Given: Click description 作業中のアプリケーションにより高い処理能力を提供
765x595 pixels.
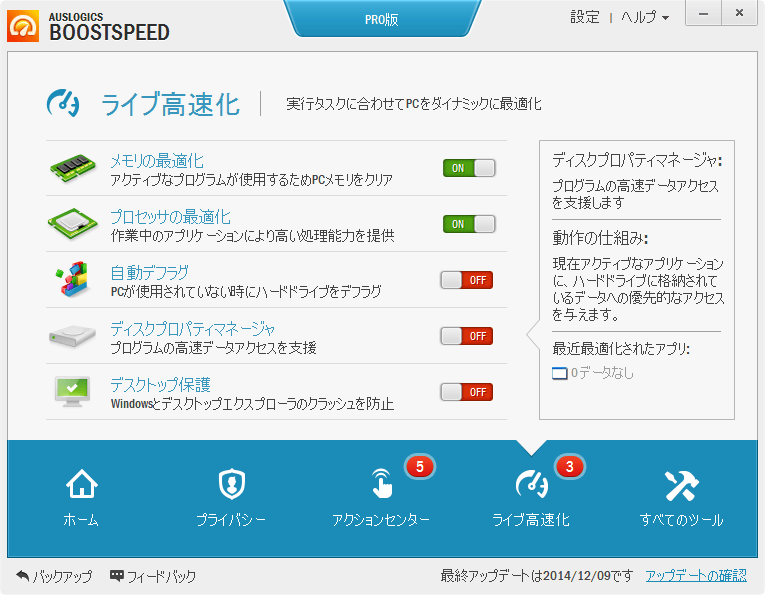Looking at the screenshot, I should click(x=252, y=236).
